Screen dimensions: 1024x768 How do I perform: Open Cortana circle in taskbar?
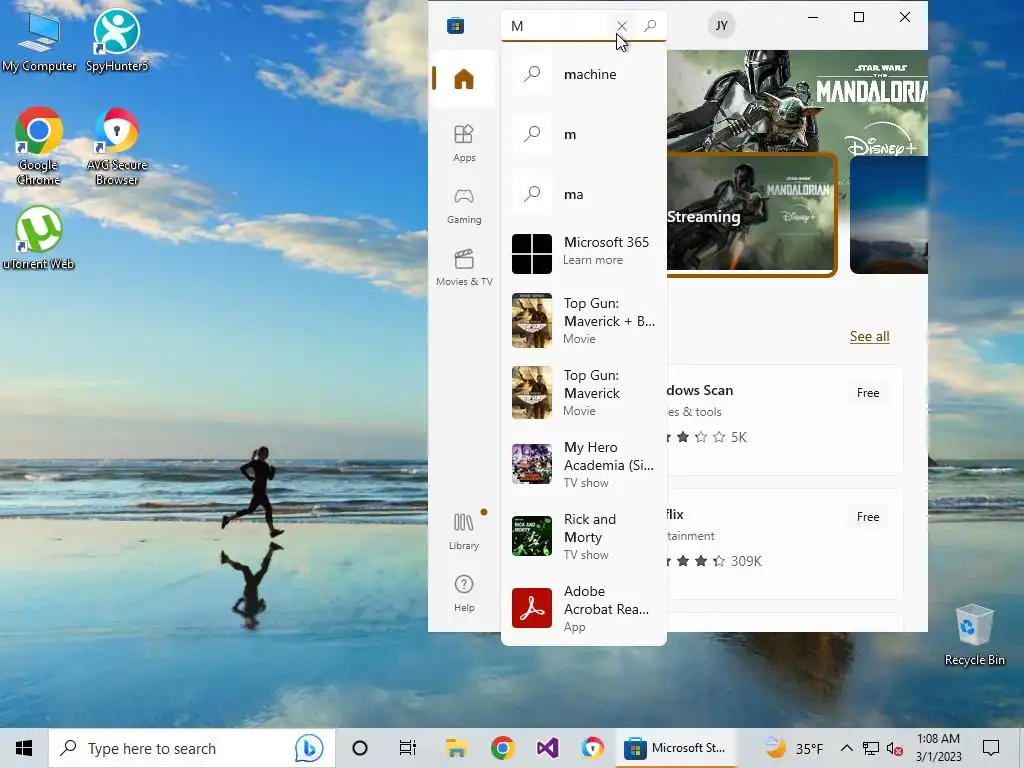360,748
